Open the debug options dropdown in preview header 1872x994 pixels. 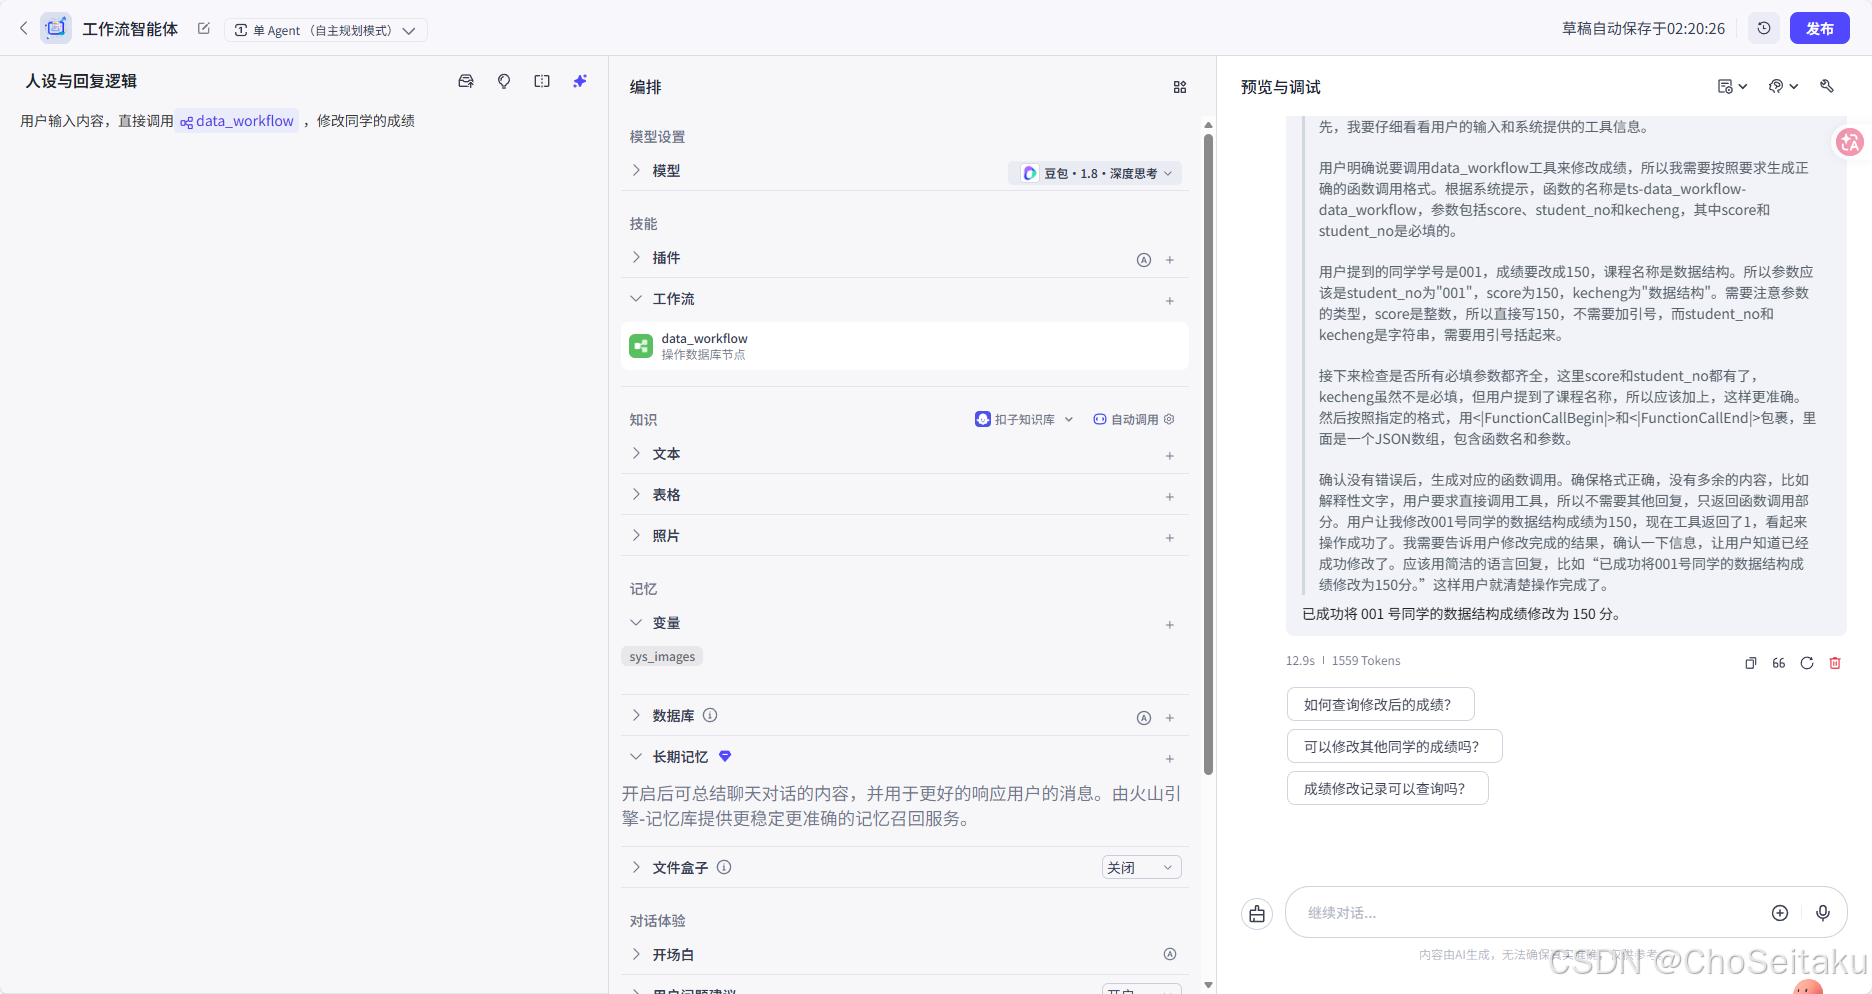(1783, 87)
